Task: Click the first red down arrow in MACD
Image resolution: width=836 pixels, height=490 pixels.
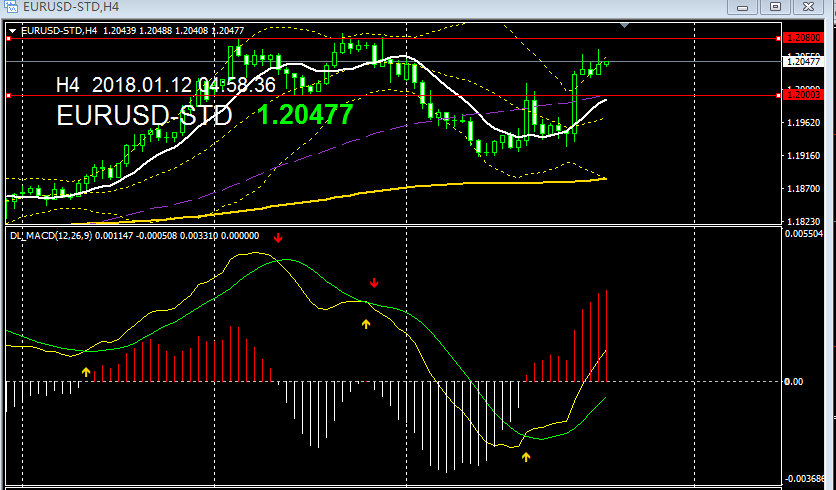Action: tap(279, 238)
